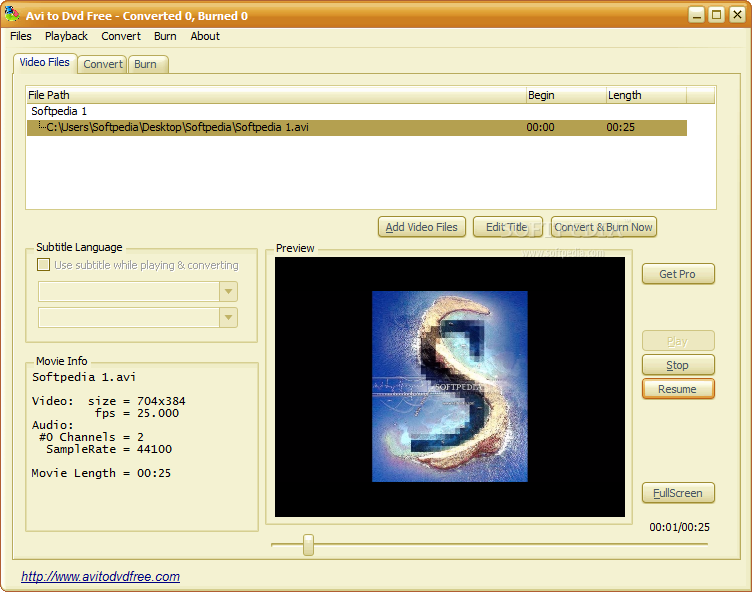Viewport: 752px width, 592px height.
Task: Open the Files menu
Action: tap(21, 36)
